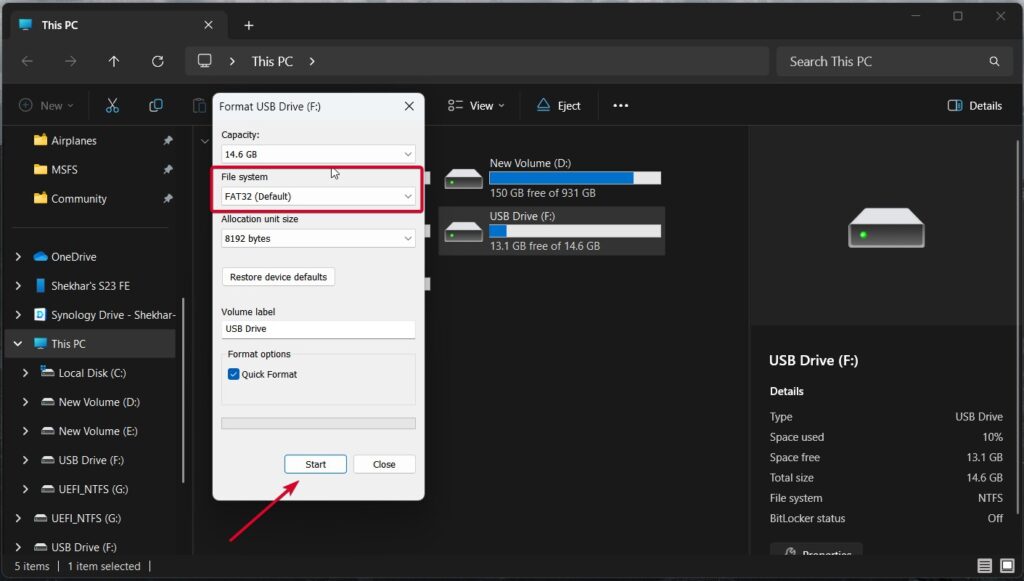Switch to large thumbnails via status bar icon

1006,566
